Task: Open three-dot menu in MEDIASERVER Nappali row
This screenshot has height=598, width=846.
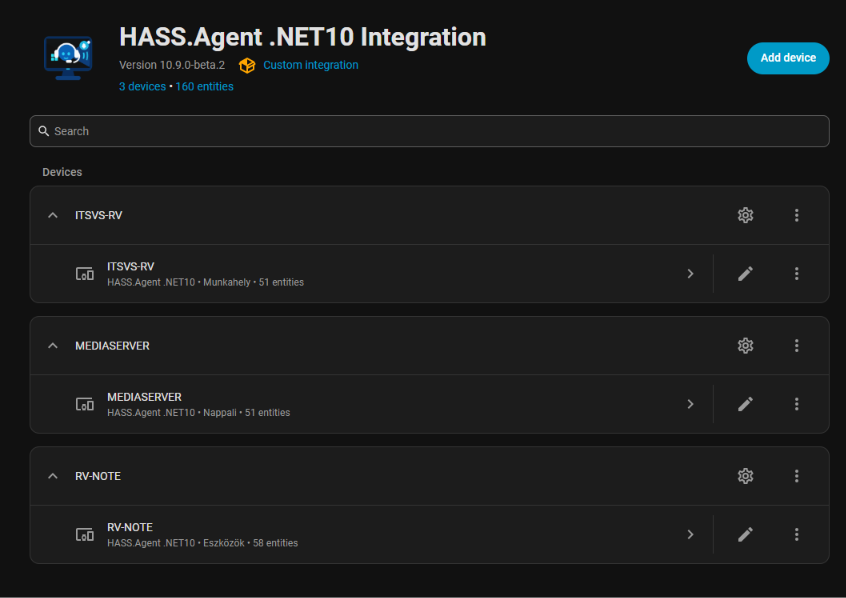Action: click(796, 404)
